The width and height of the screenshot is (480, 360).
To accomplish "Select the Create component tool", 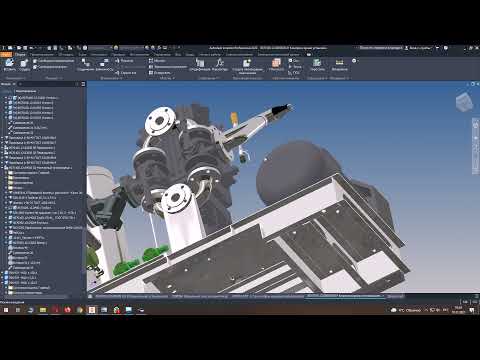I will click(24, 64).
